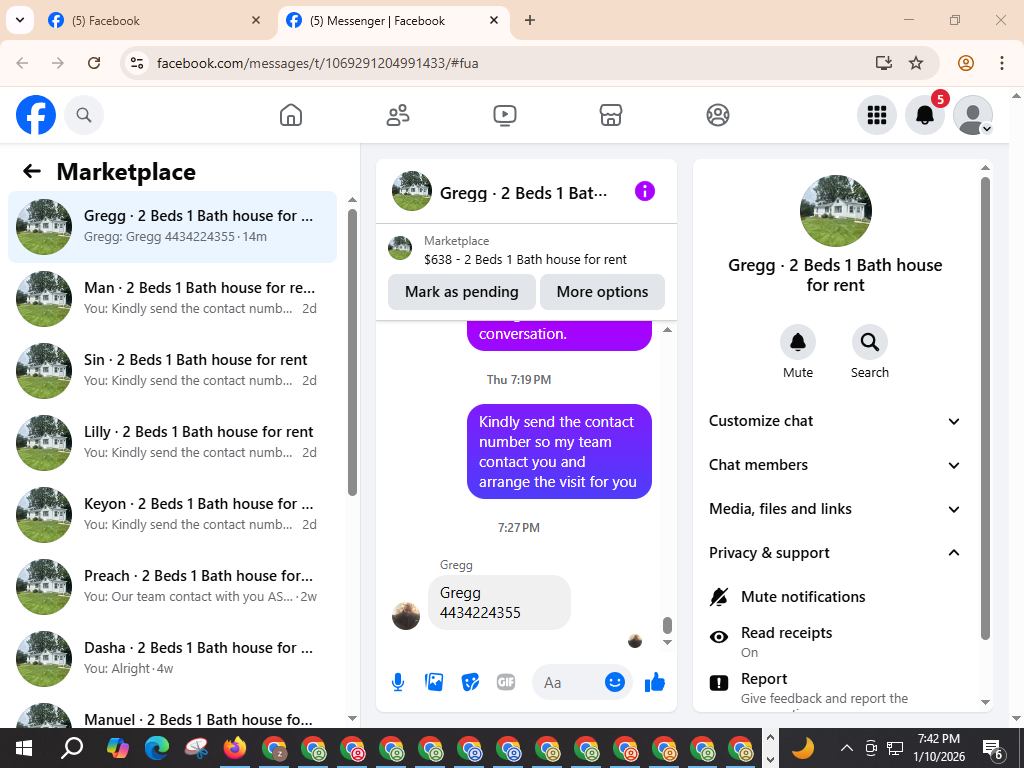Screen dimensions: 1024x768
Task: Open Windows taskbar search
Action: click(72, 748)
